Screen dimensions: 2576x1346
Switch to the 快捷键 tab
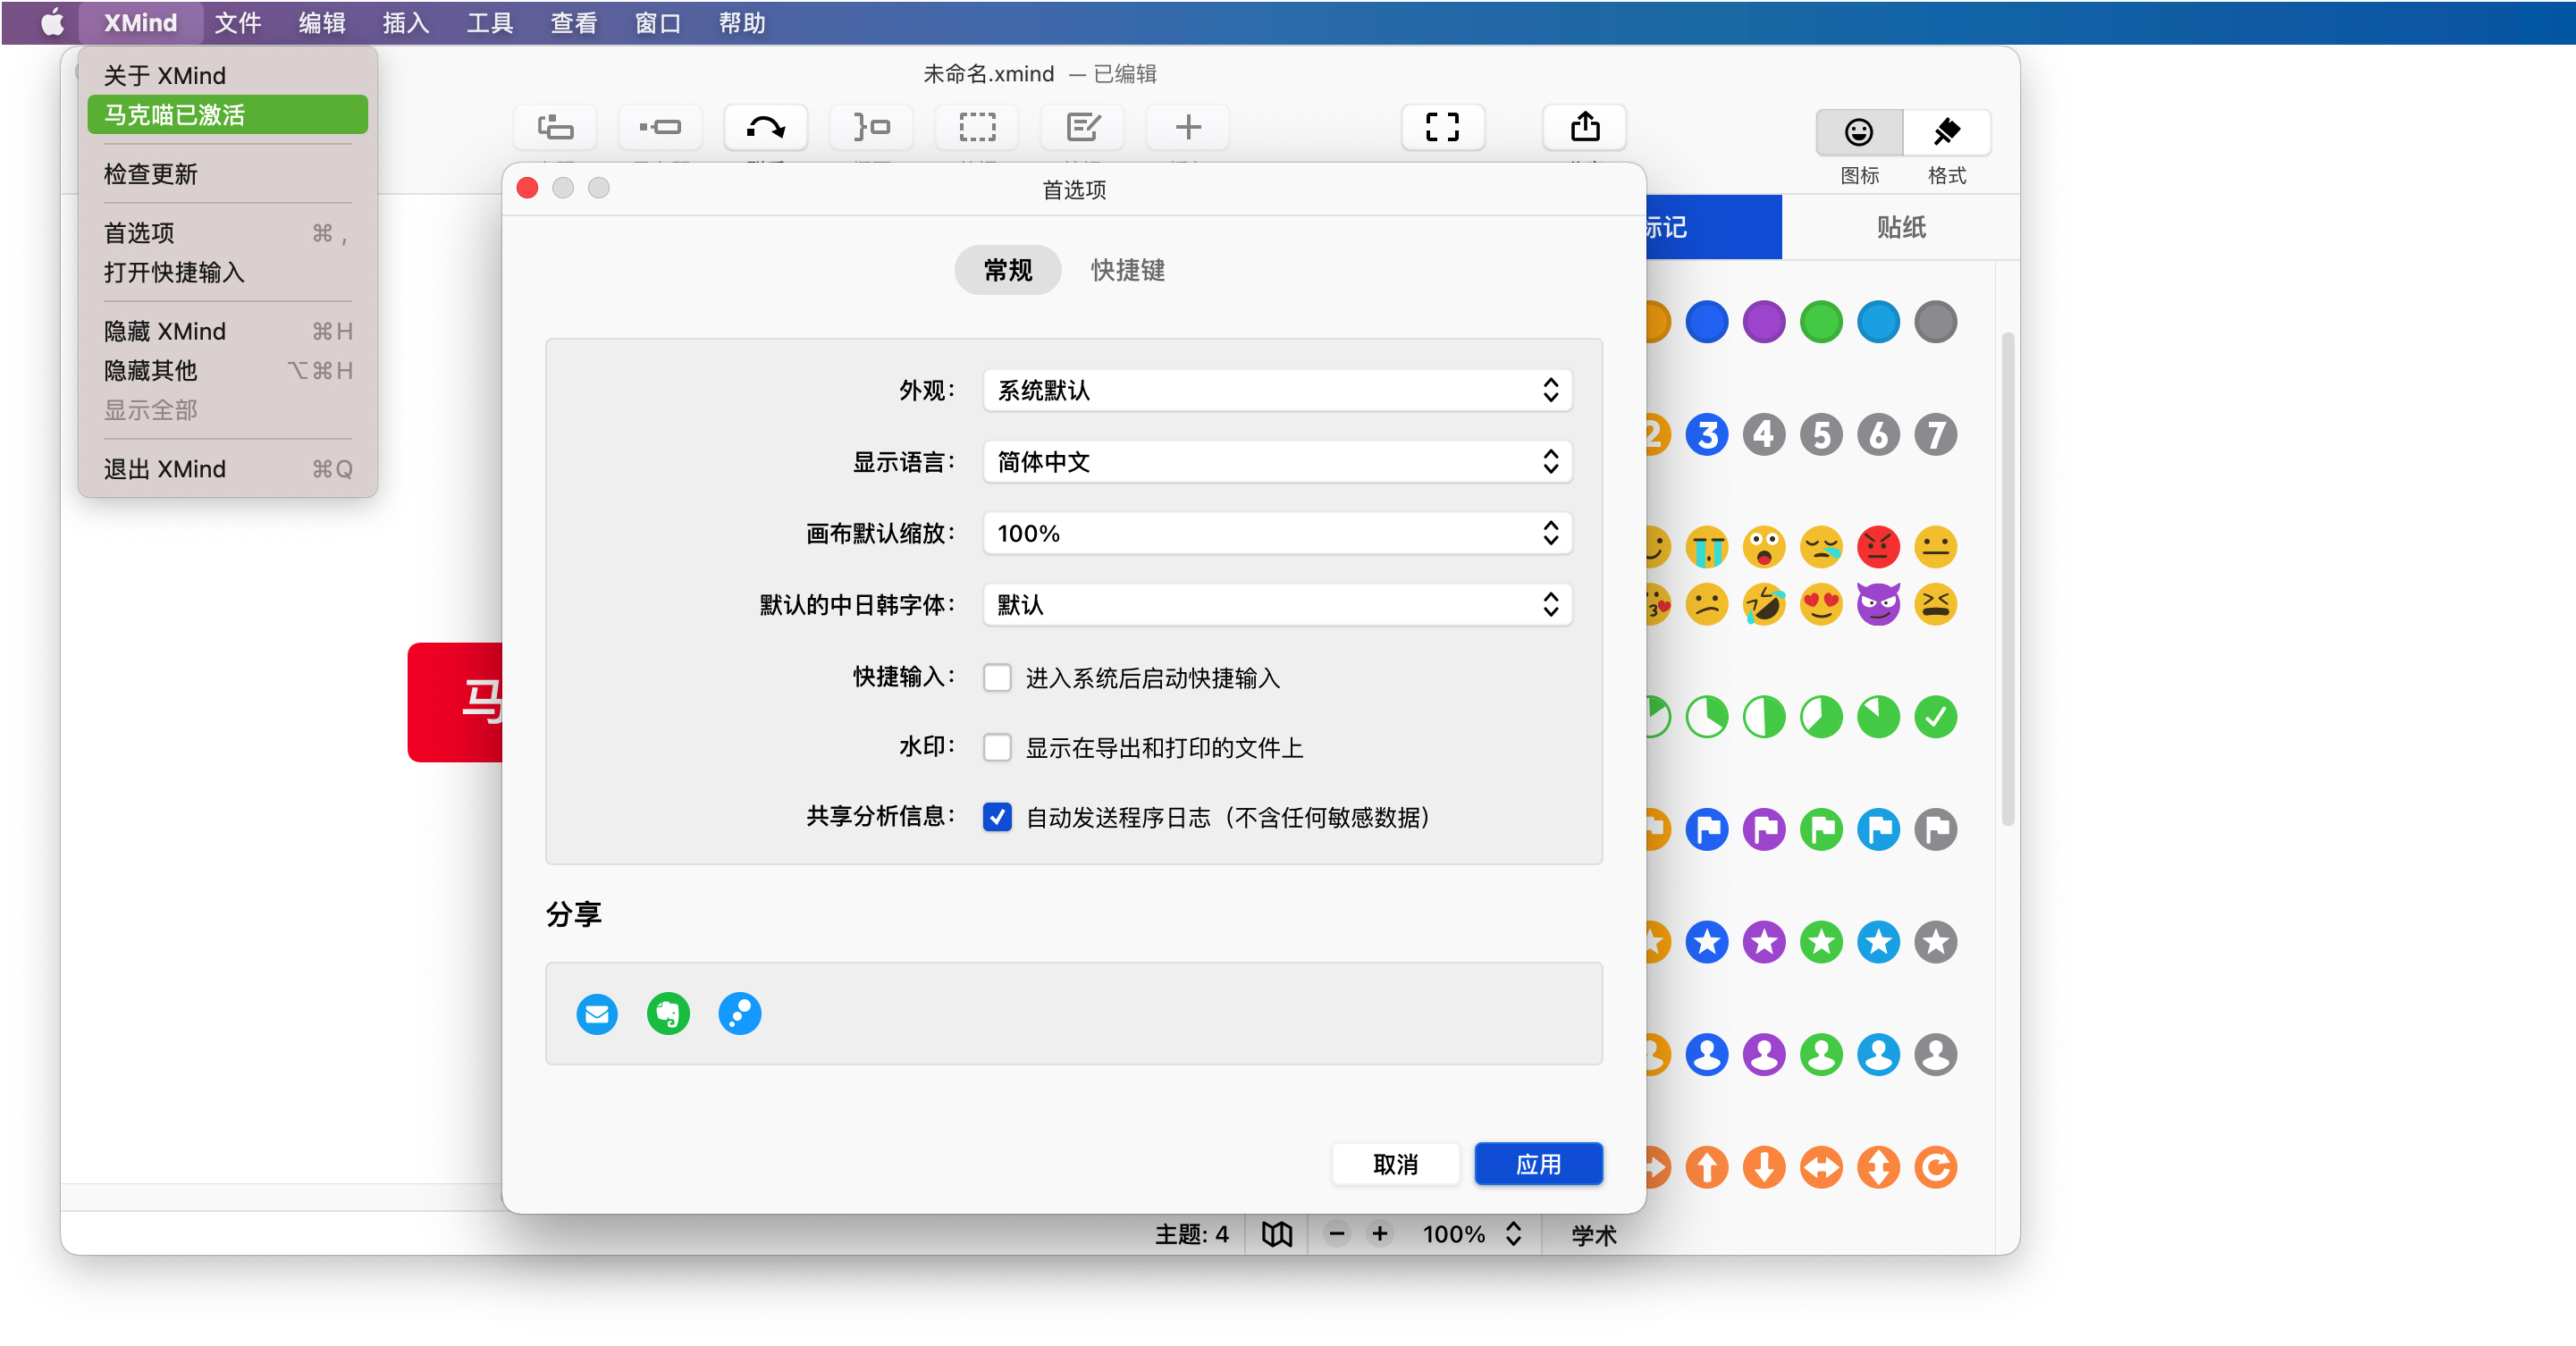click(1127, 270)
